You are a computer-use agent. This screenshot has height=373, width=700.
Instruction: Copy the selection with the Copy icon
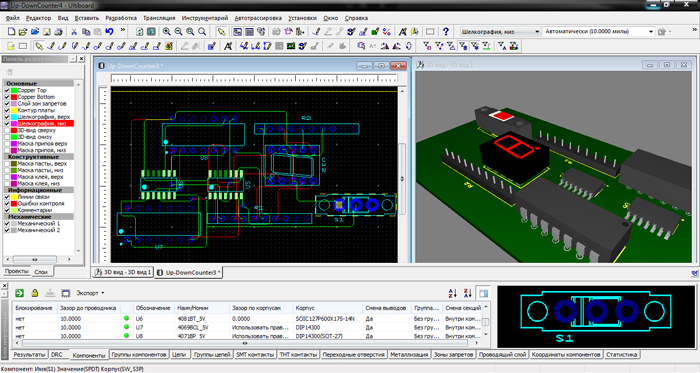(86, 32)
